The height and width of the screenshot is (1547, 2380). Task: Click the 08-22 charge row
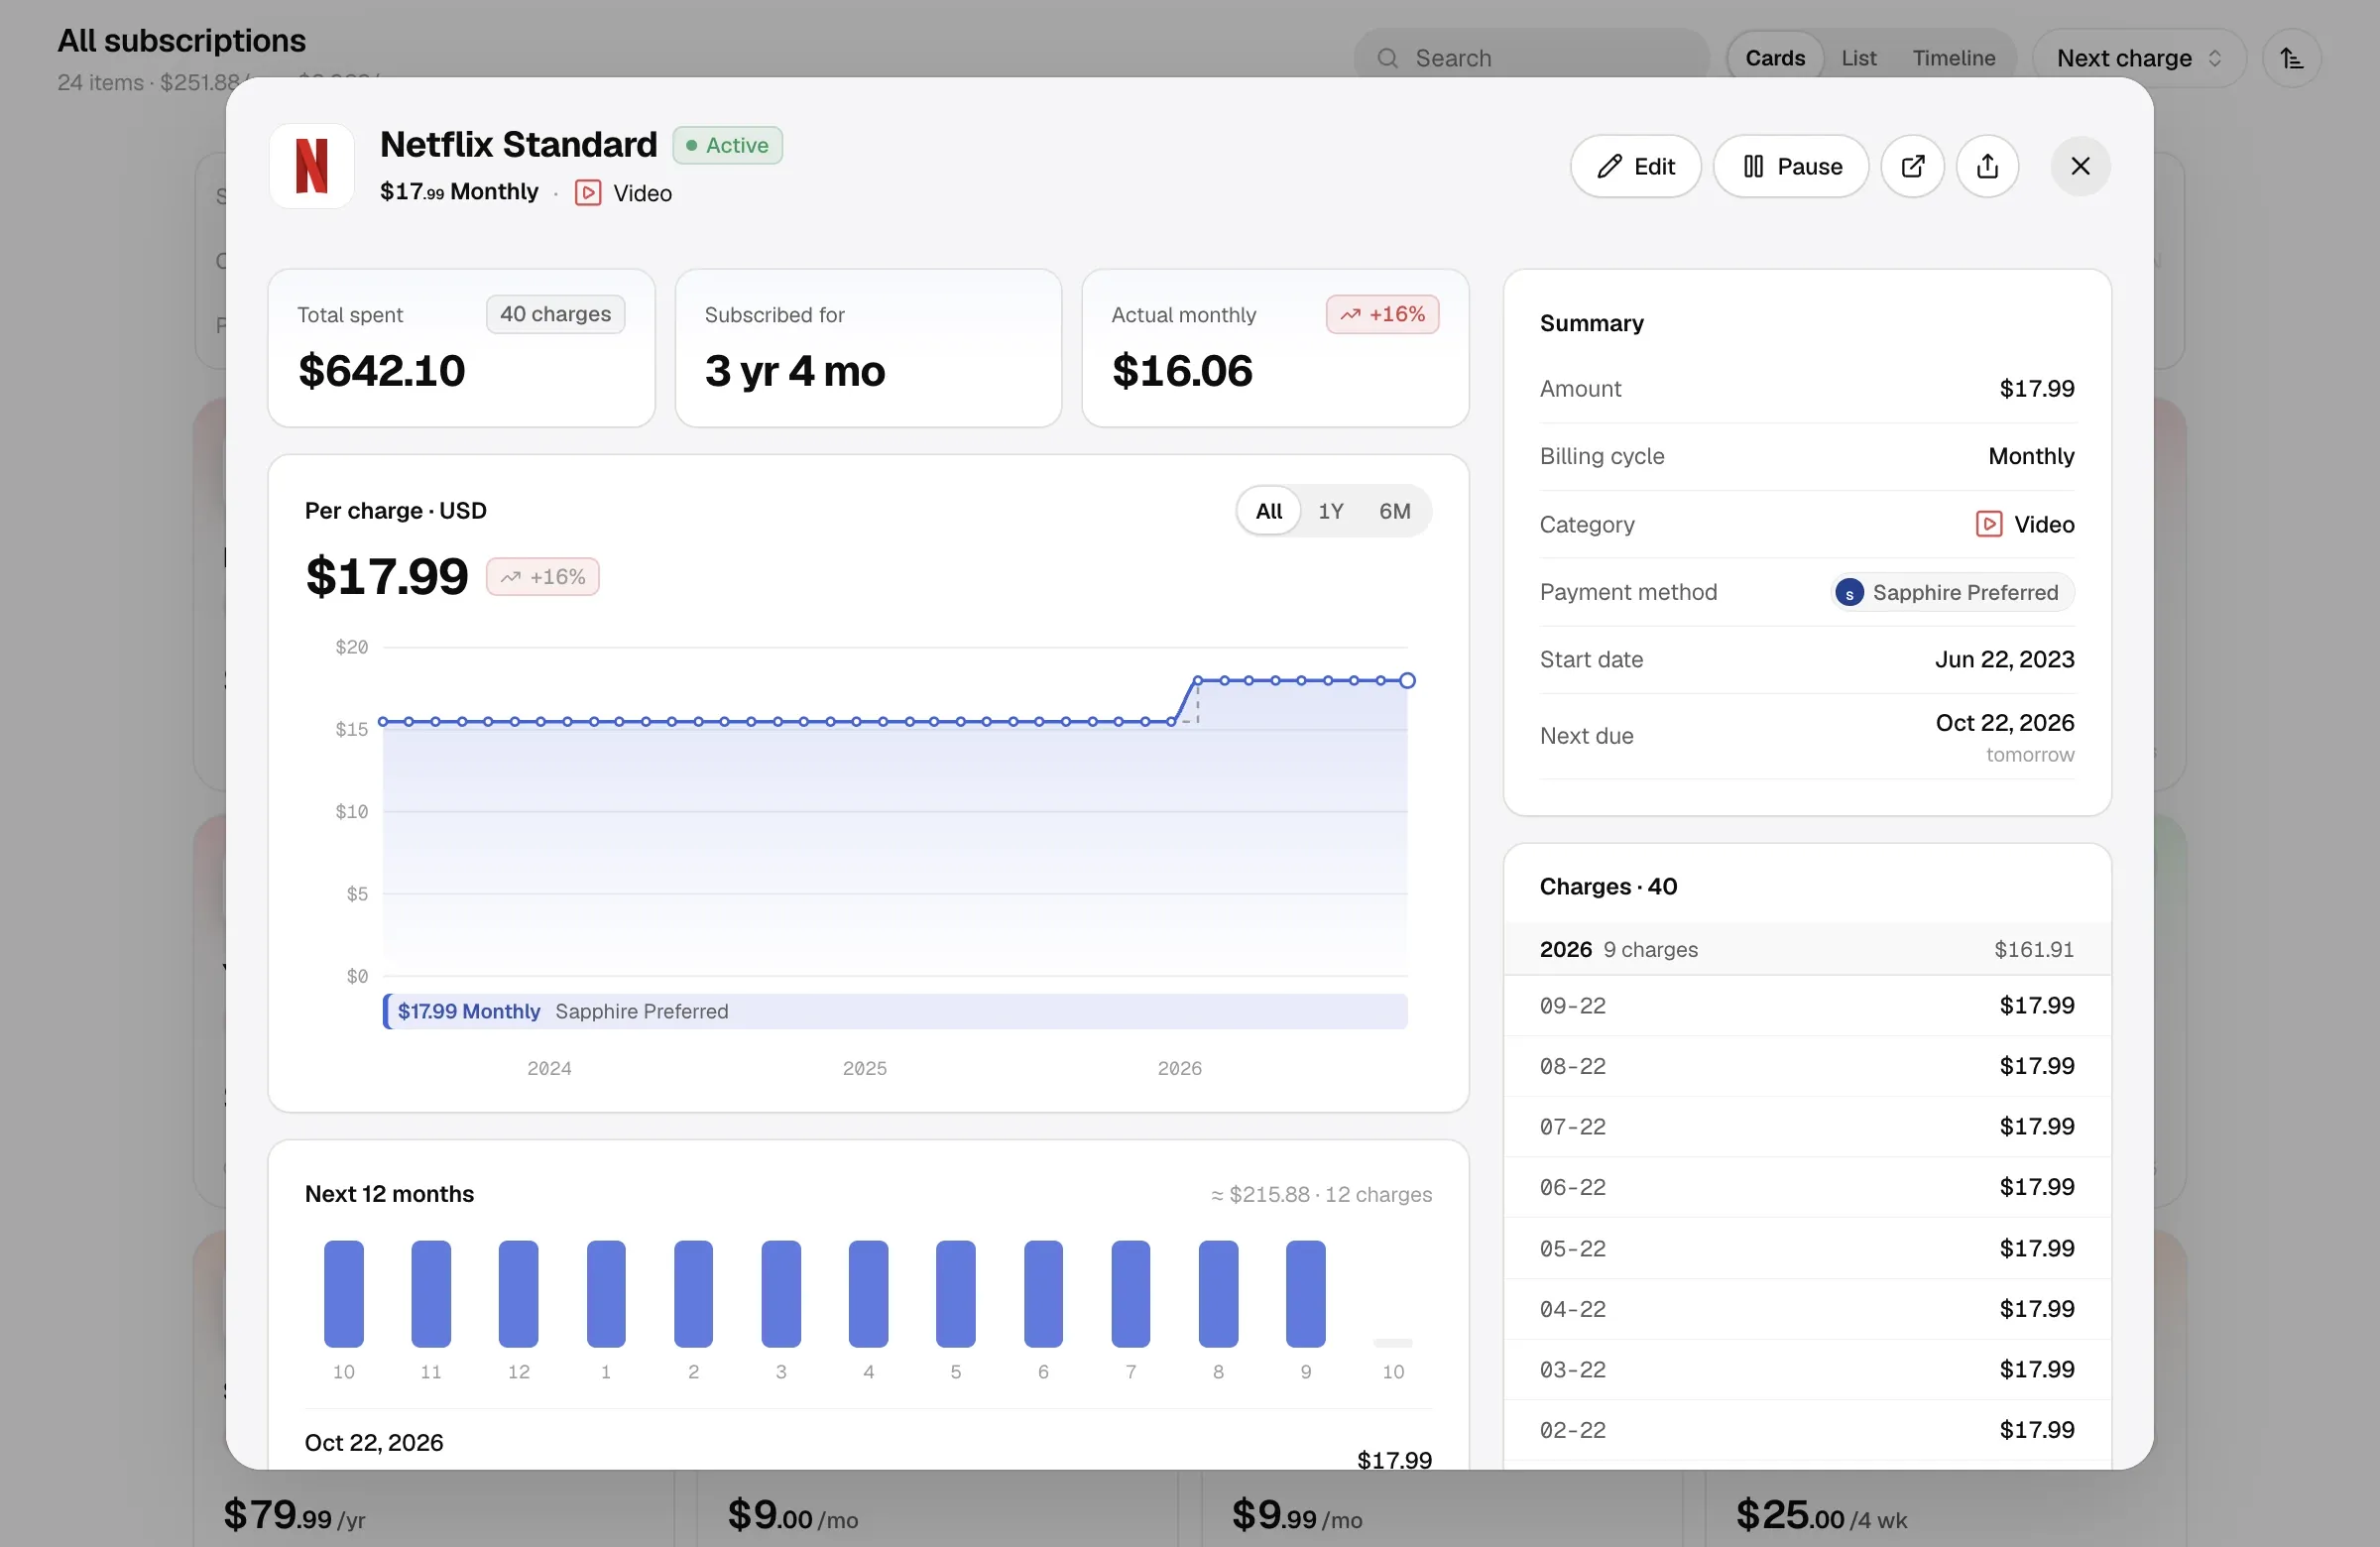pyautogui.click(x=1807, y=1066)
